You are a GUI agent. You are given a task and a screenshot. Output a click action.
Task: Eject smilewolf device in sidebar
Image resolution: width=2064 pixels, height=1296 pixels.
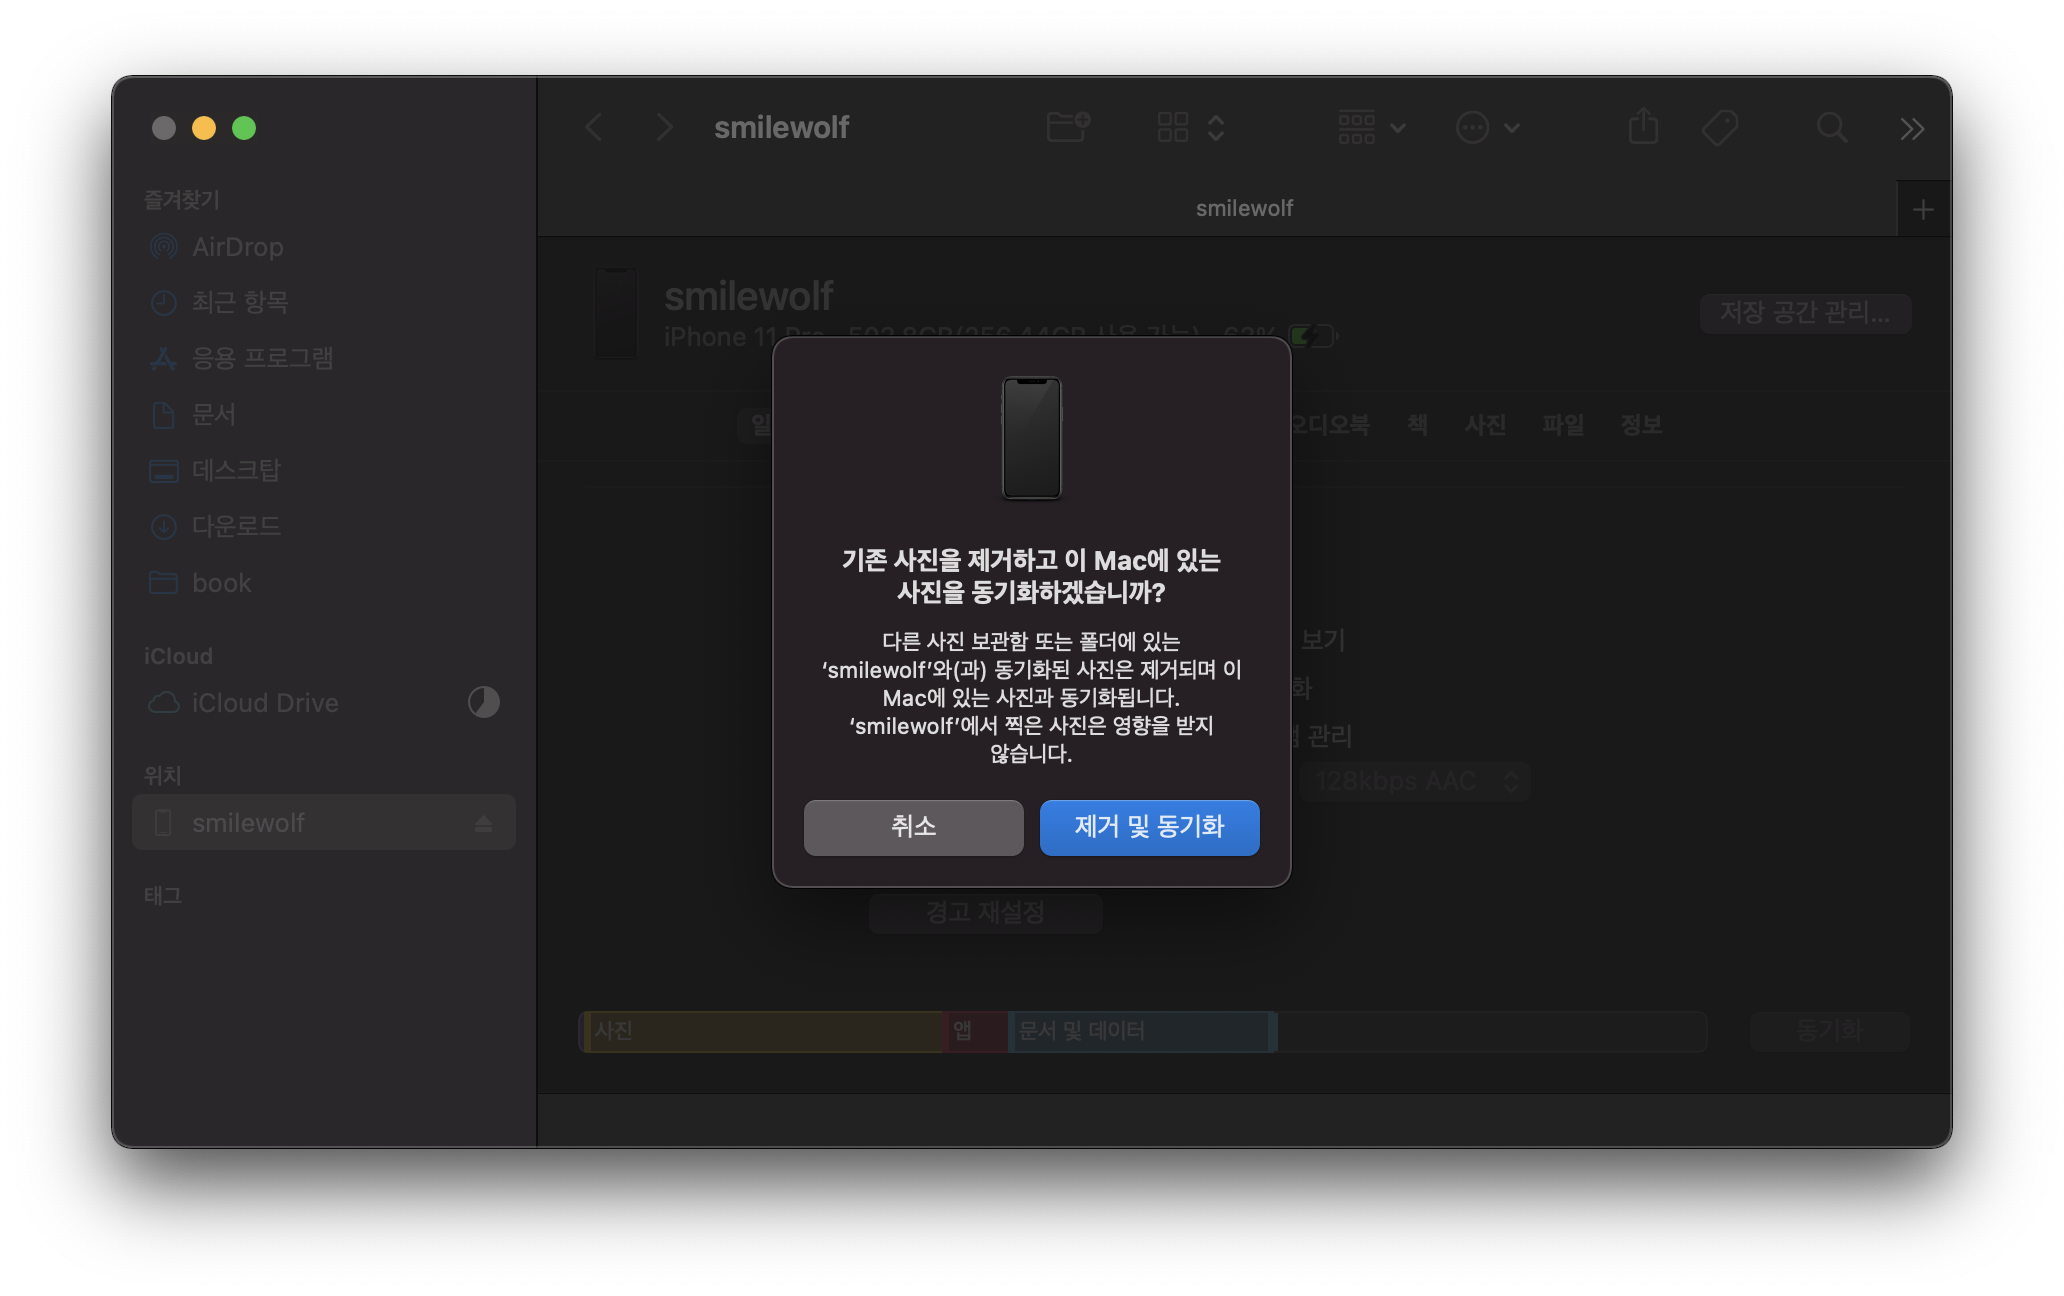point(484,823)
